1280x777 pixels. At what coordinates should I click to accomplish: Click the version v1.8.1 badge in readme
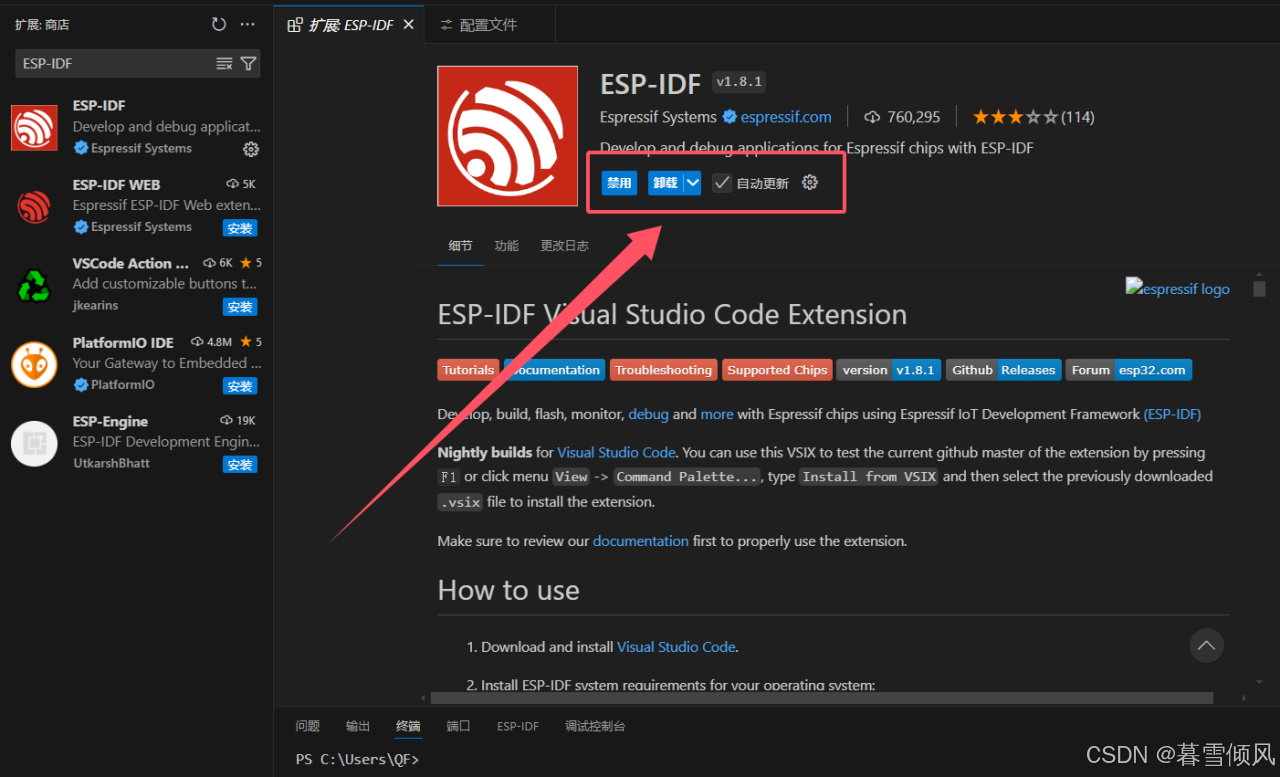pos(888,370)
